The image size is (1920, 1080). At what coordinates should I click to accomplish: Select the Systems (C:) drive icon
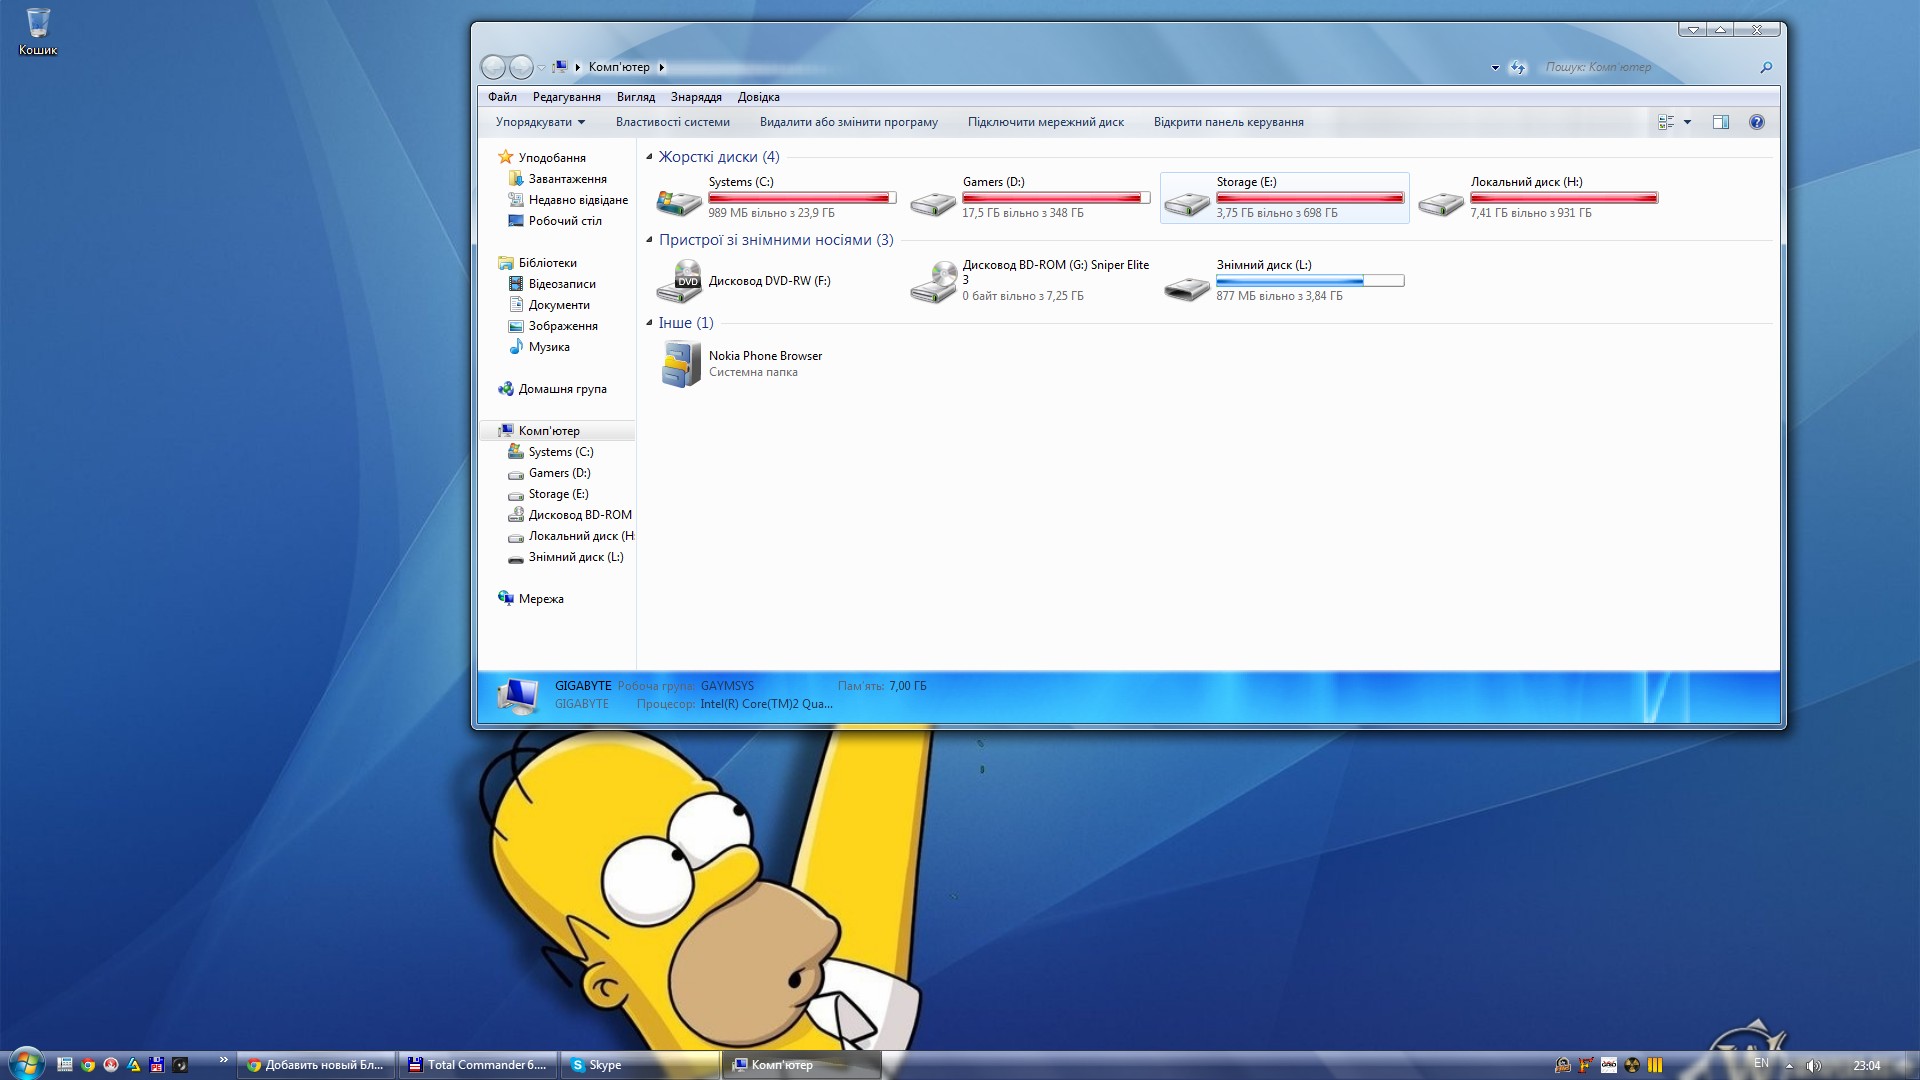(x=679, y=201)
